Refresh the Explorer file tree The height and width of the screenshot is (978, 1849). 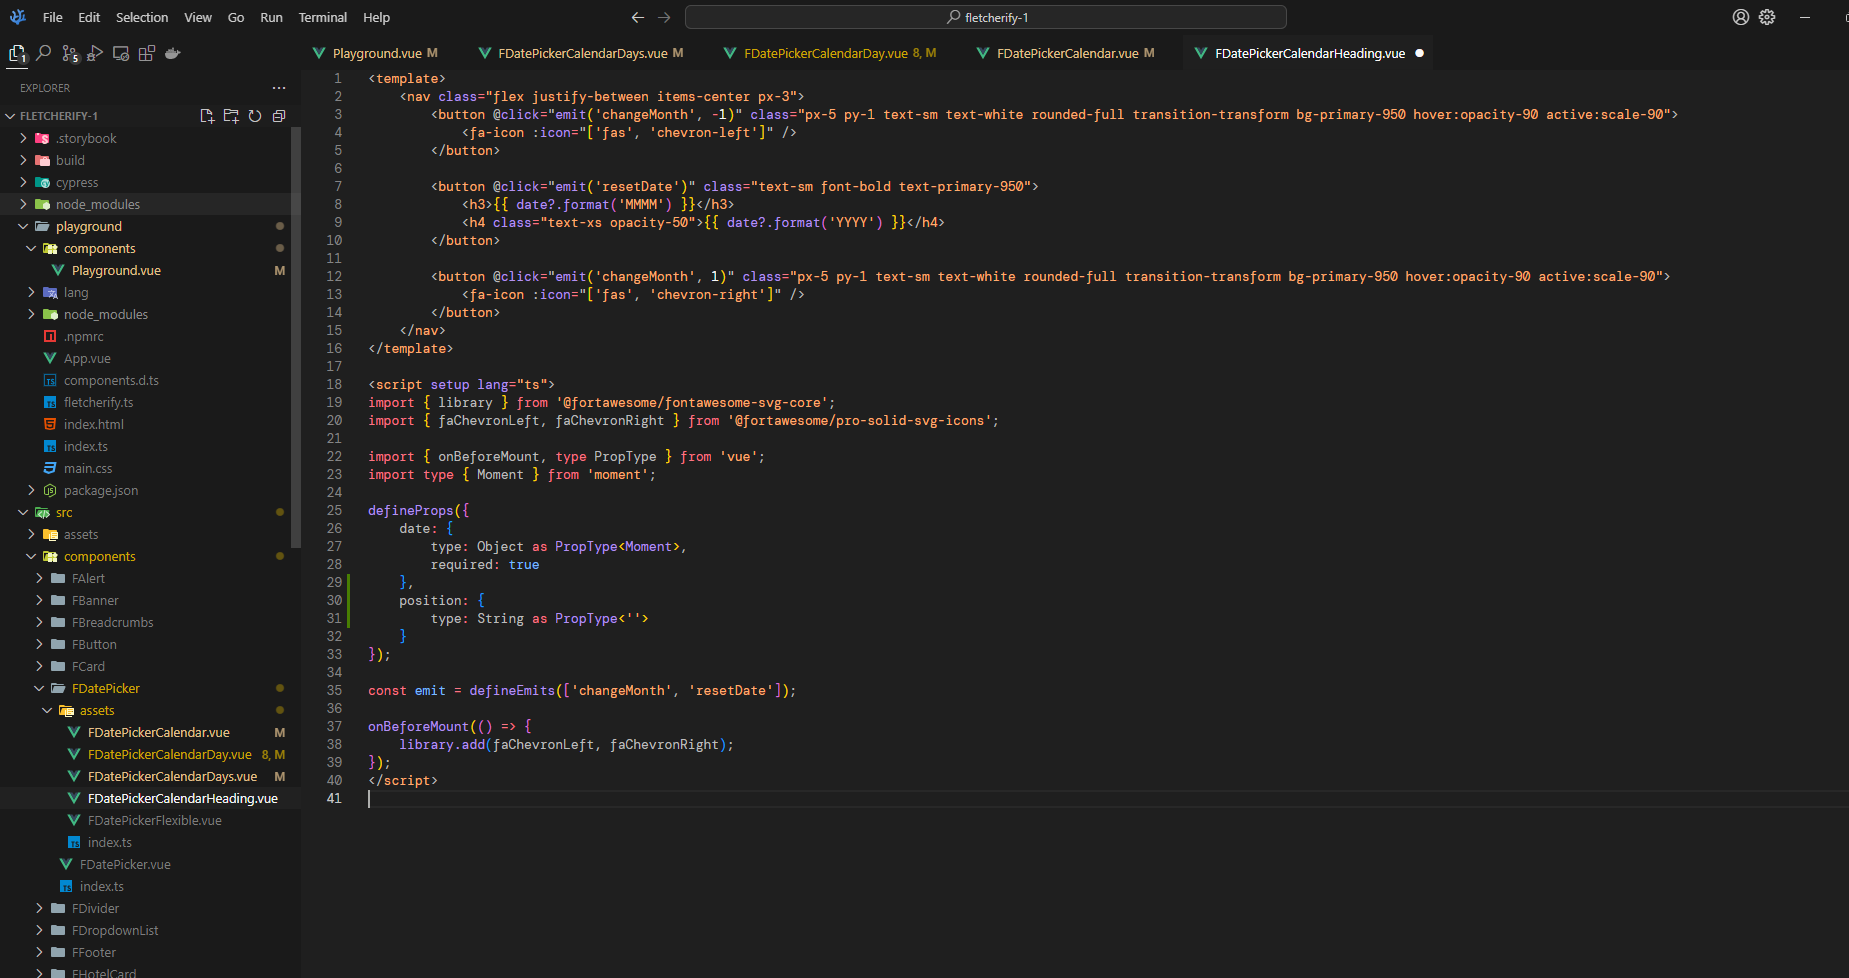coord(255,116)
